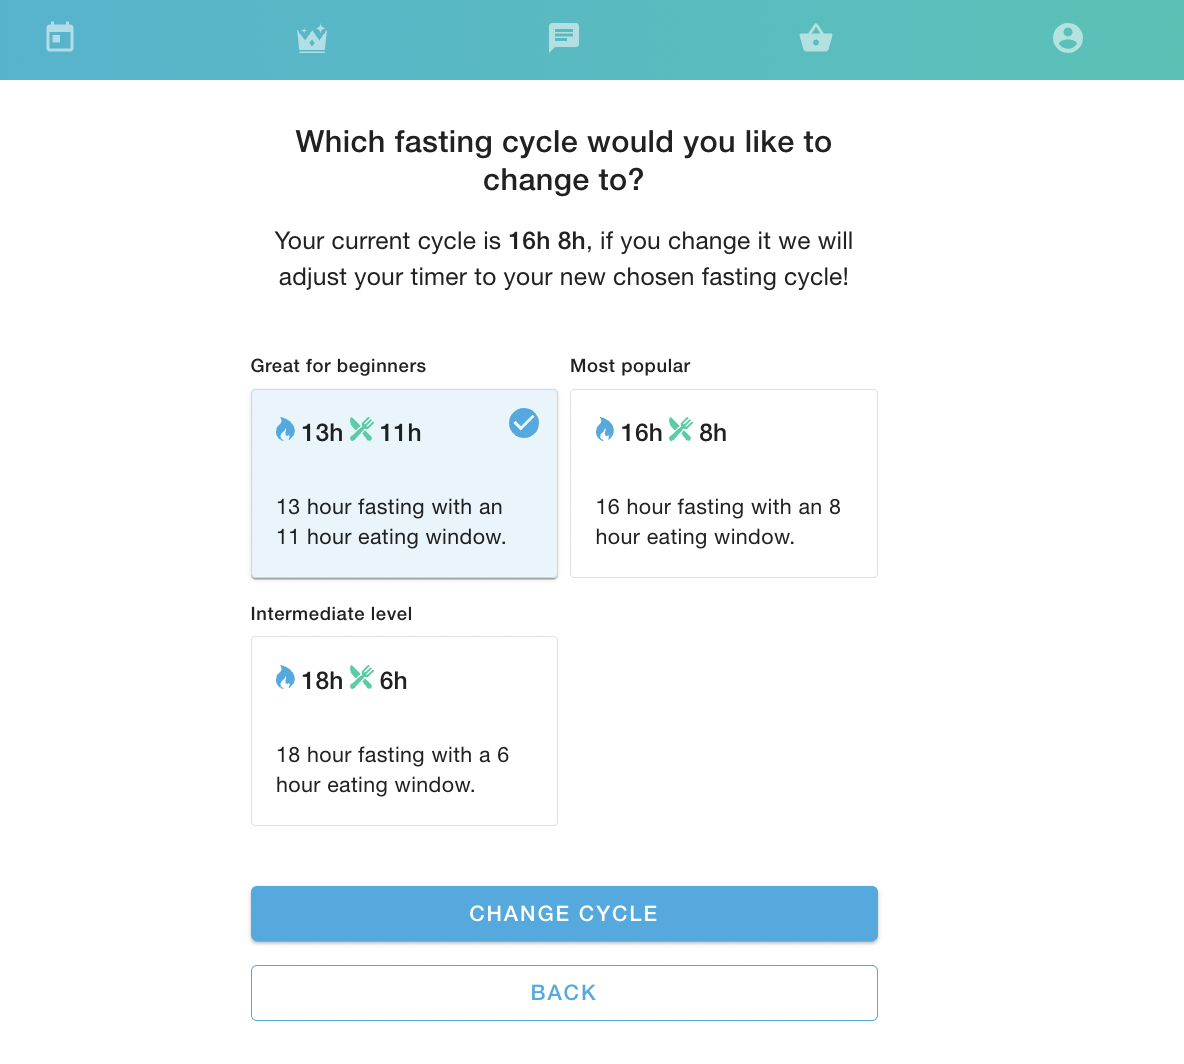Toggle the blue checkmark on 13h 11h card
The image size is (1184, 1064).
pos(524,423)
